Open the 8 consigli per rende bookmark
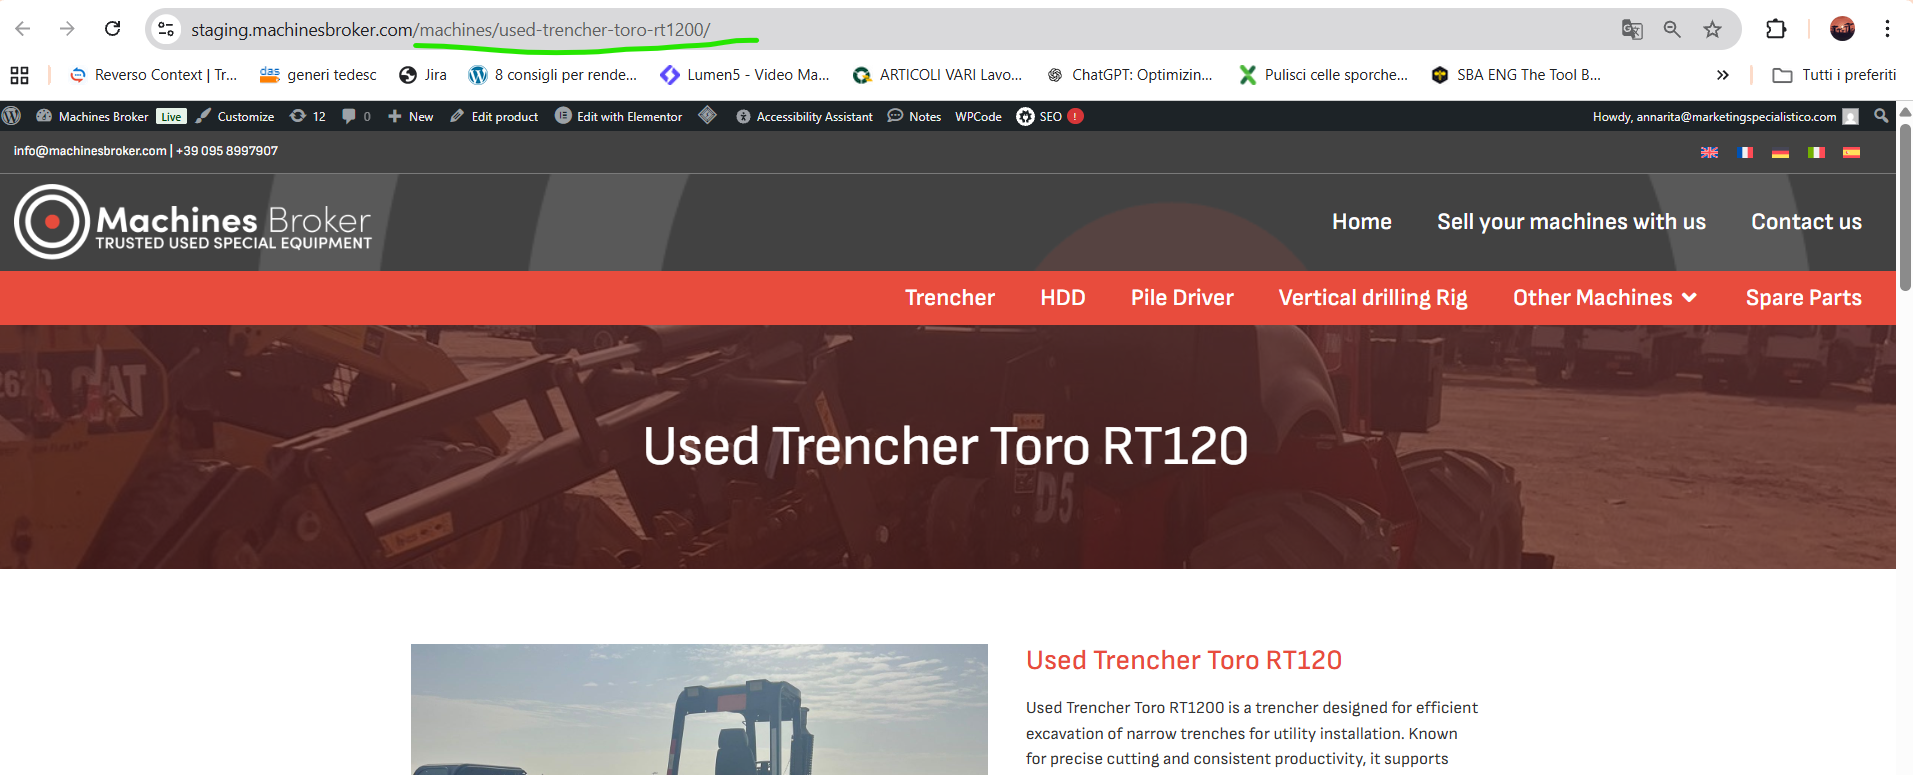This screenshot has width=1913, height=775. [553, 75]
